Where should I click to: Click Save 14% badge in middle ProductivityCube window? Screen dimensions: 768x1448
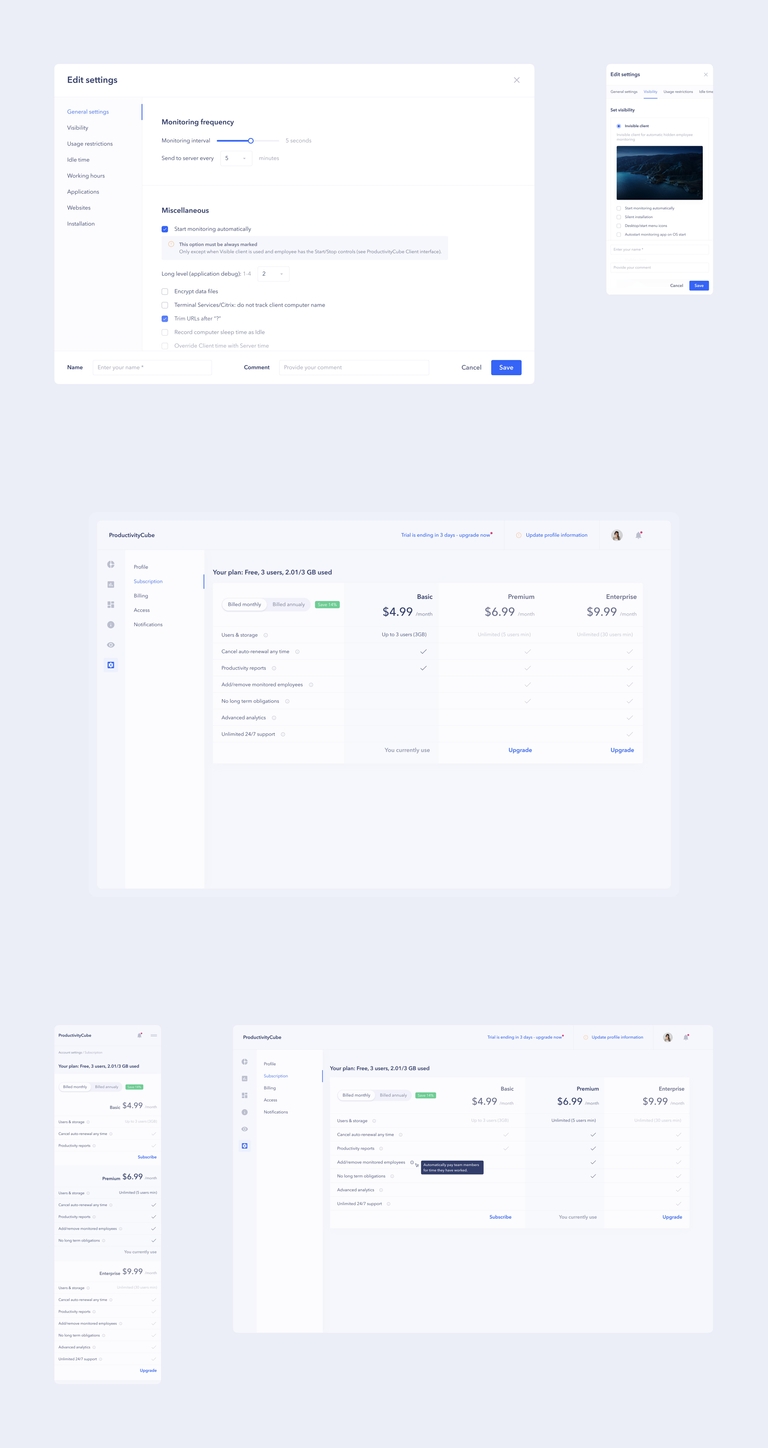tap(327, 604)
